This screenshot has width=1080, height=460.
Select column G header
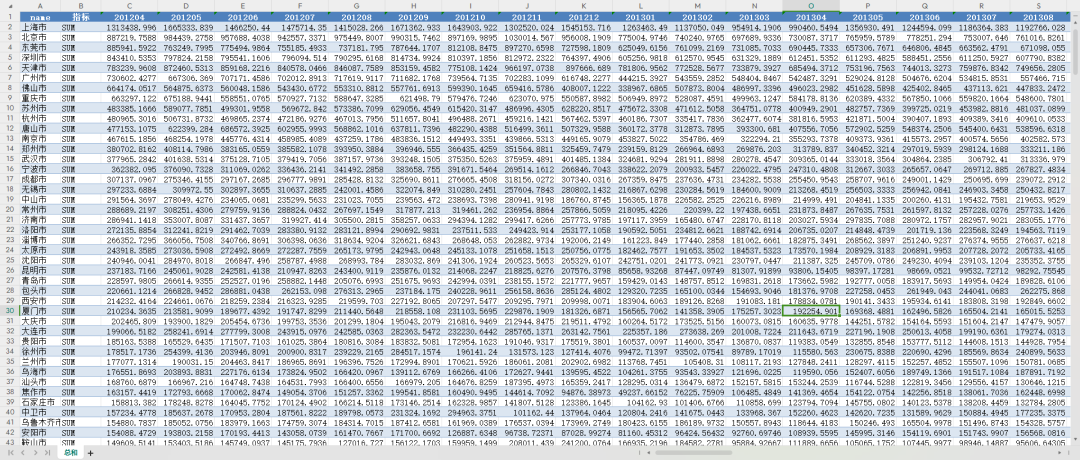356,5
